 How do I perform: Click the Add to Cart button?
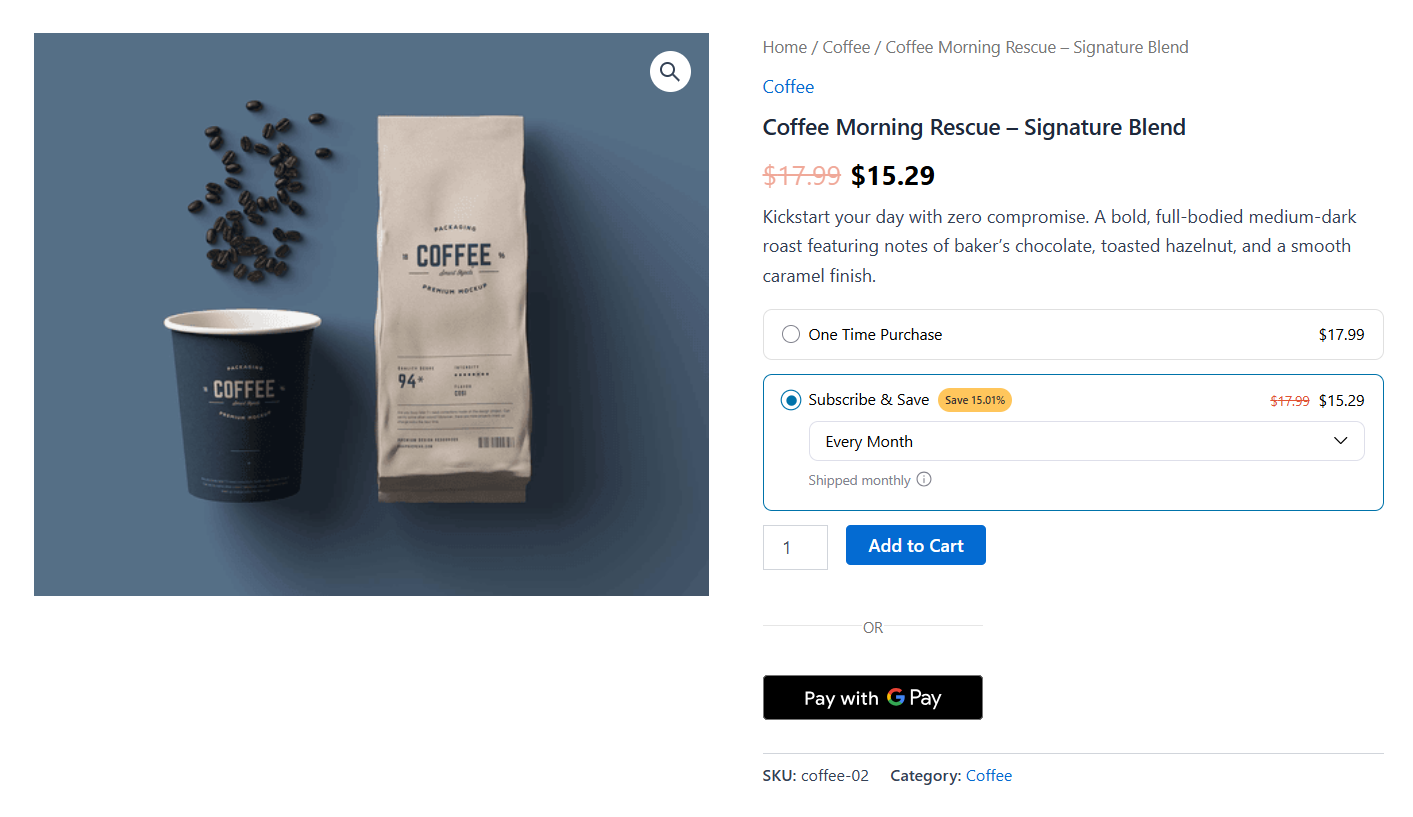click(x=915, y=545)
